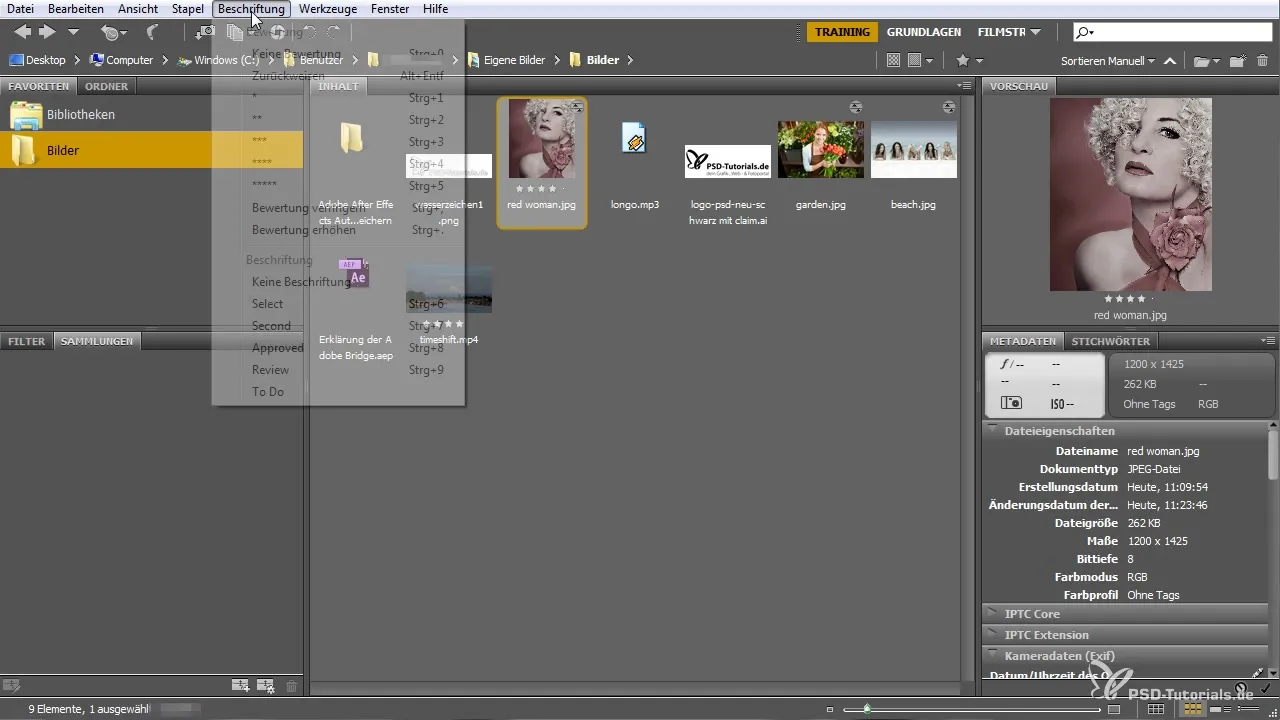Go to Eigene Bilder in path bar
The height and width of the screenshot is (720, 1280).
point(506,60)
